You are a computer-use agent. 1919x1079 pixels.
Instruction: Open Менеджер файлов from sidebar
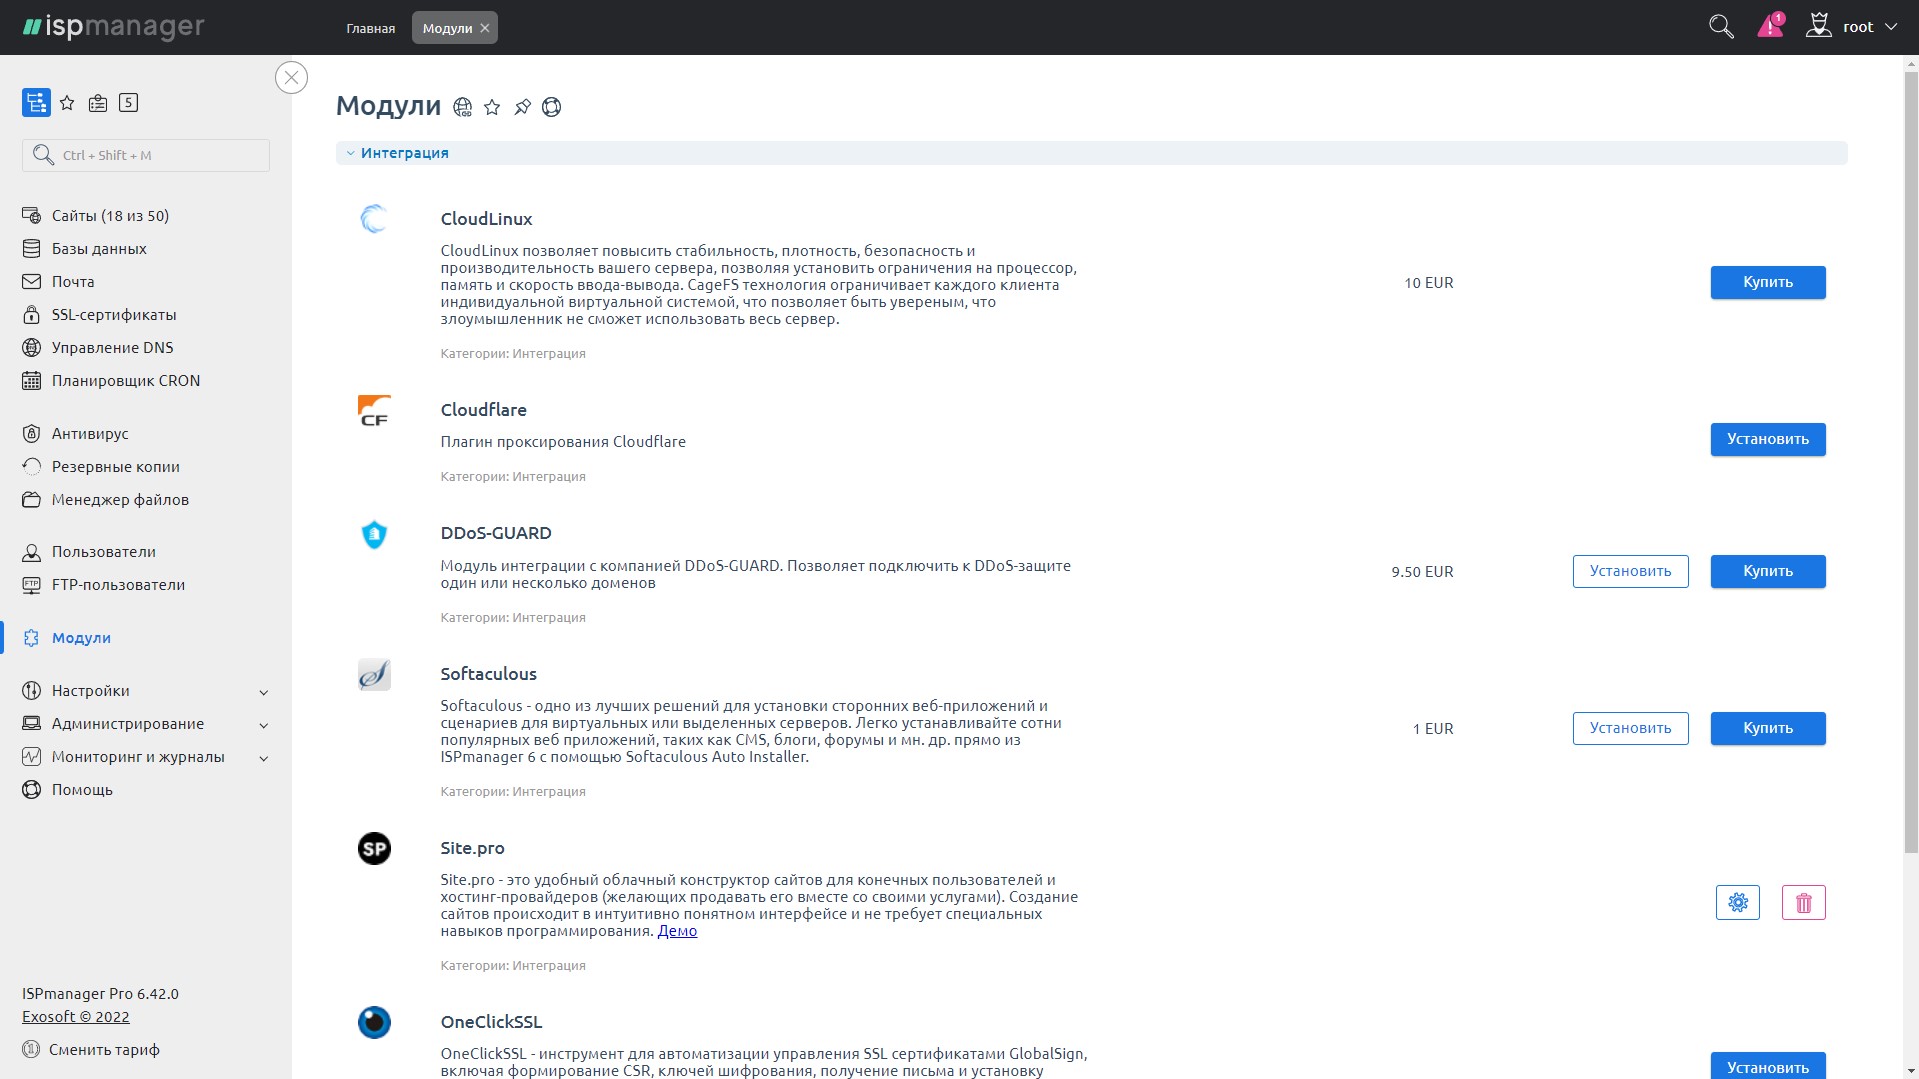(120, 500)
